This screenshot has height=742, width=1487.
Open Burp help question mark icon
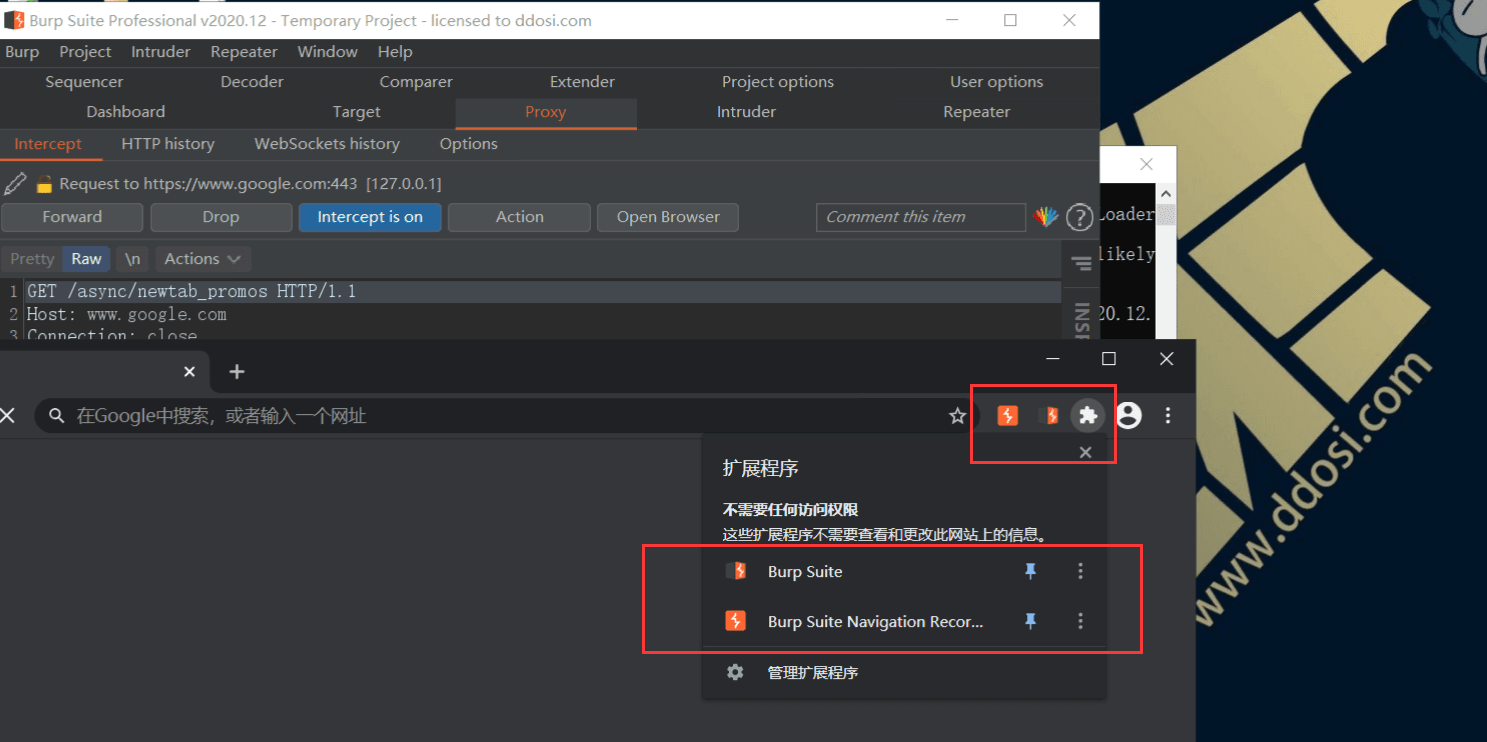pos(1079,217)
